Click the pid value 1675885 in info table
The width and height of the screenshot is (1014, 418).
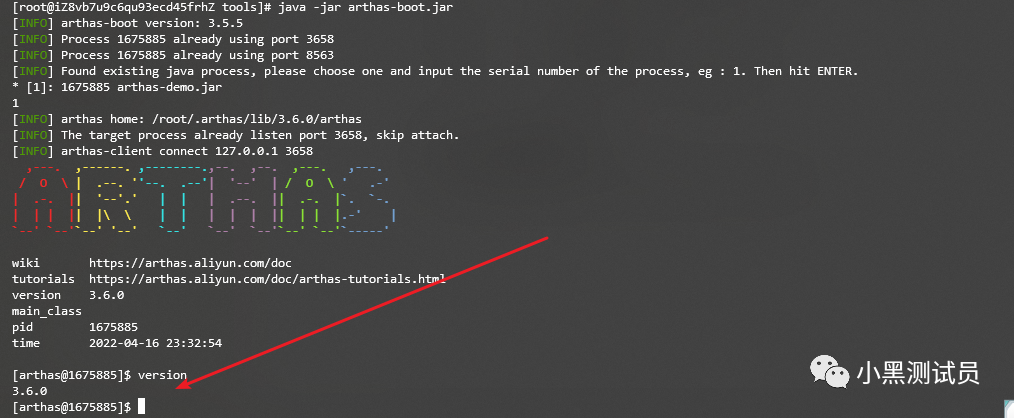[x=113, y=327]
